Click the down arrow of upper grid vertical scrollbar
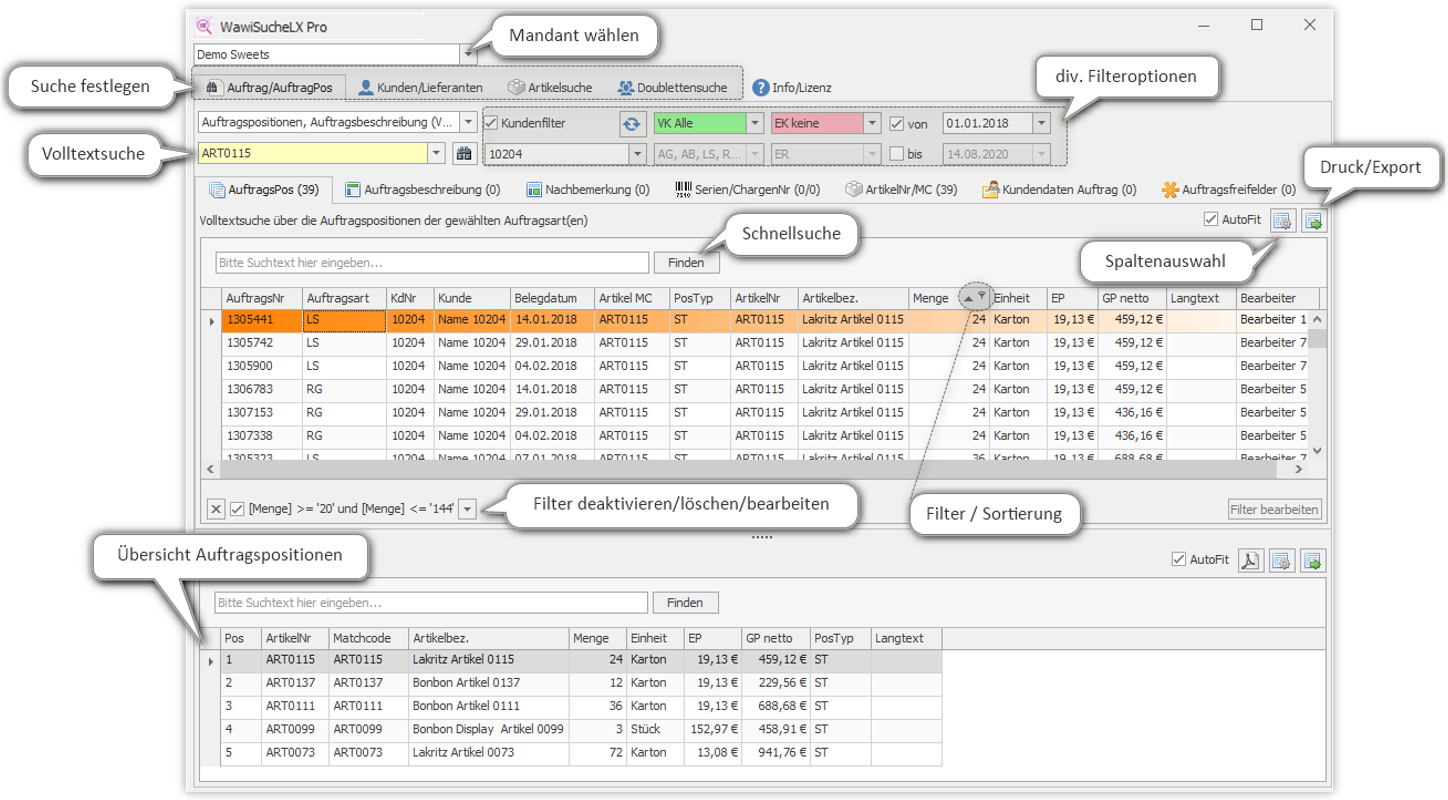 pos(1318,451)
